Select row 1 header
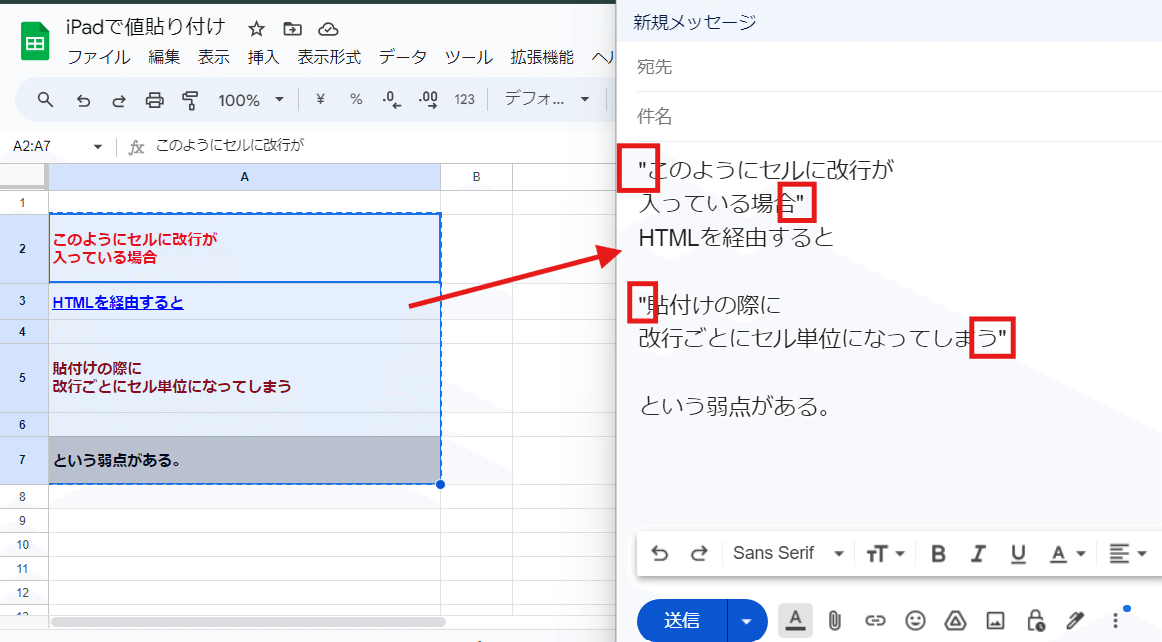 (x=23, y=202)
